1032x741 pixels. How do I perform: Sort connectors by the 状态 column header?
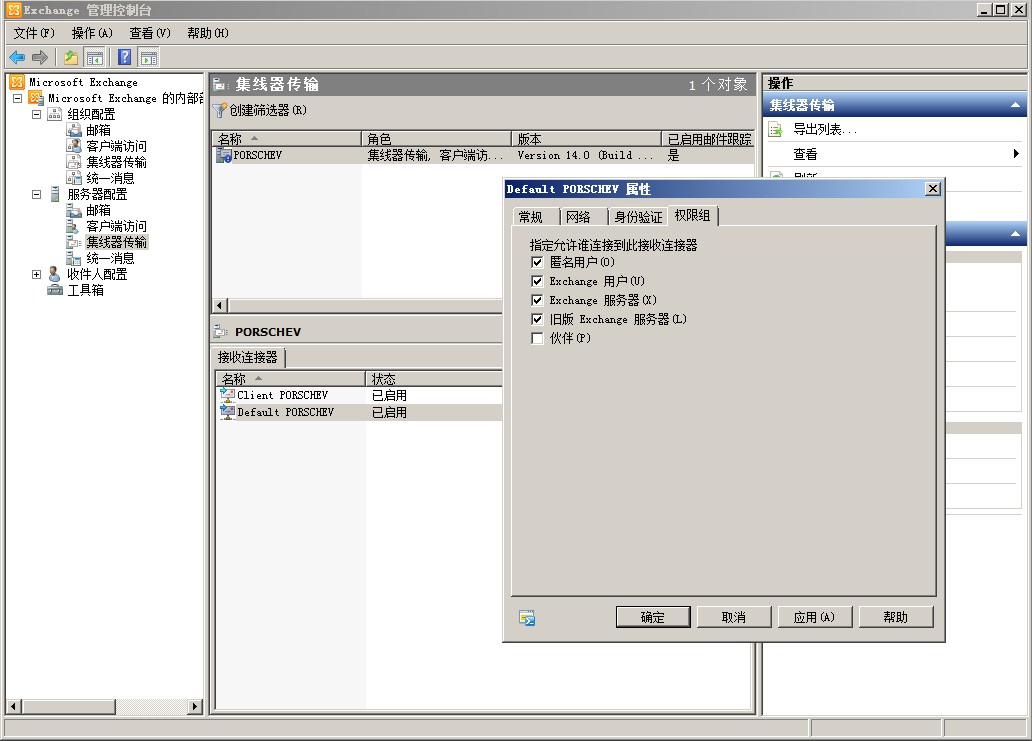[434, 379]
